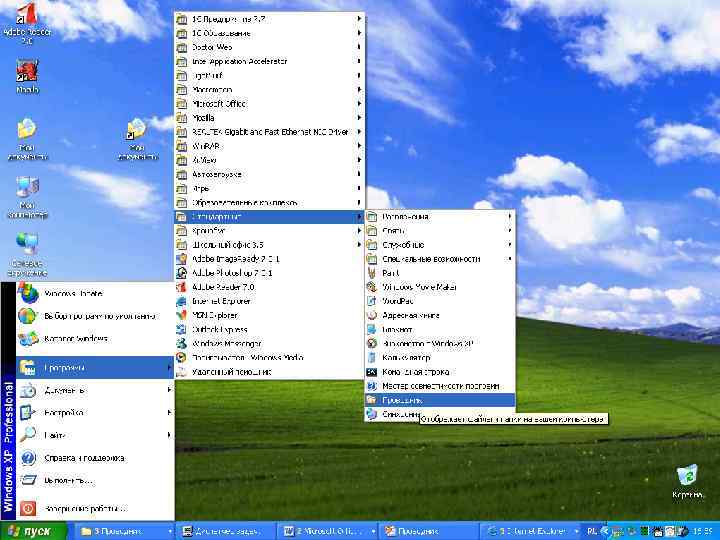The image size is (720, 540).
Task: Open Мои документы shortcut icon with arrow overlay
Action: click(137, 139)
